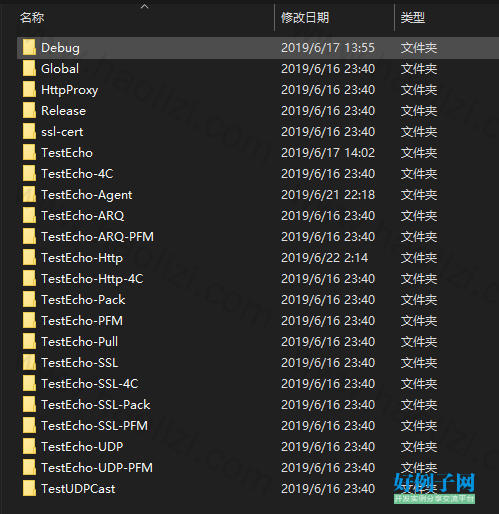Select the TestEcho-Agent folder name
This screenshot has height=514, width=499.
[87, 195]
